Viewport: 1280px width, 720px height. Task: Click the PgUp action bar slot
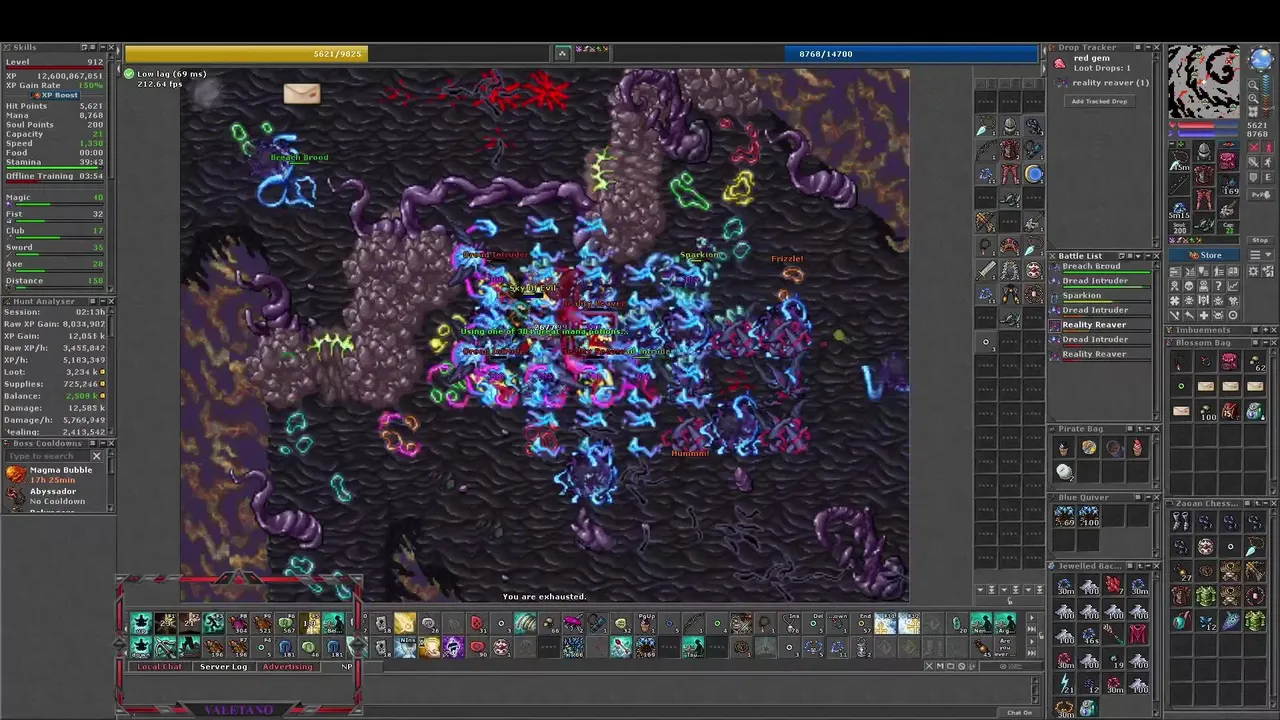click(x=646, y=622)
